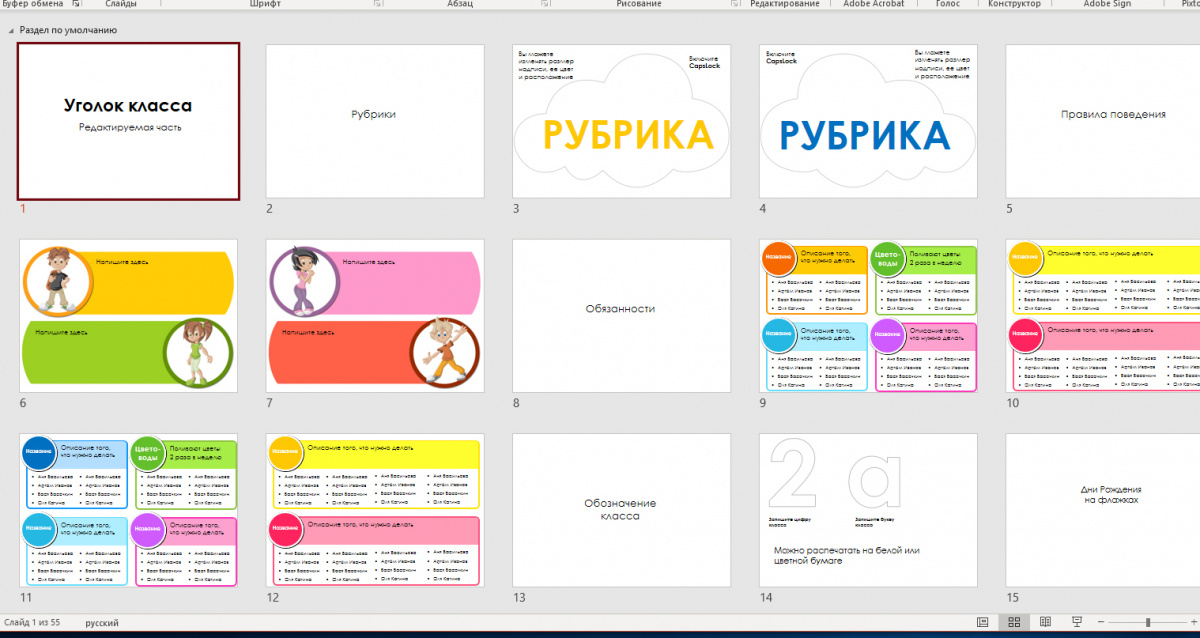Select slide with yellow РУБРИКА text
The width and height of the screenshot is (1200, 638).
coord(622,121)
